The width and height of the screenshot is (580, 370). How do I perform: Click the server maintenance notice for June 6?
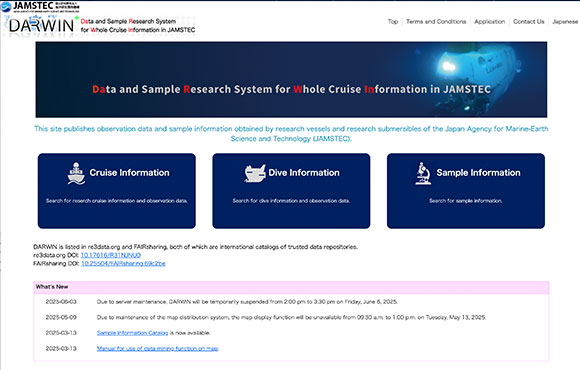[x=247, y=302]
